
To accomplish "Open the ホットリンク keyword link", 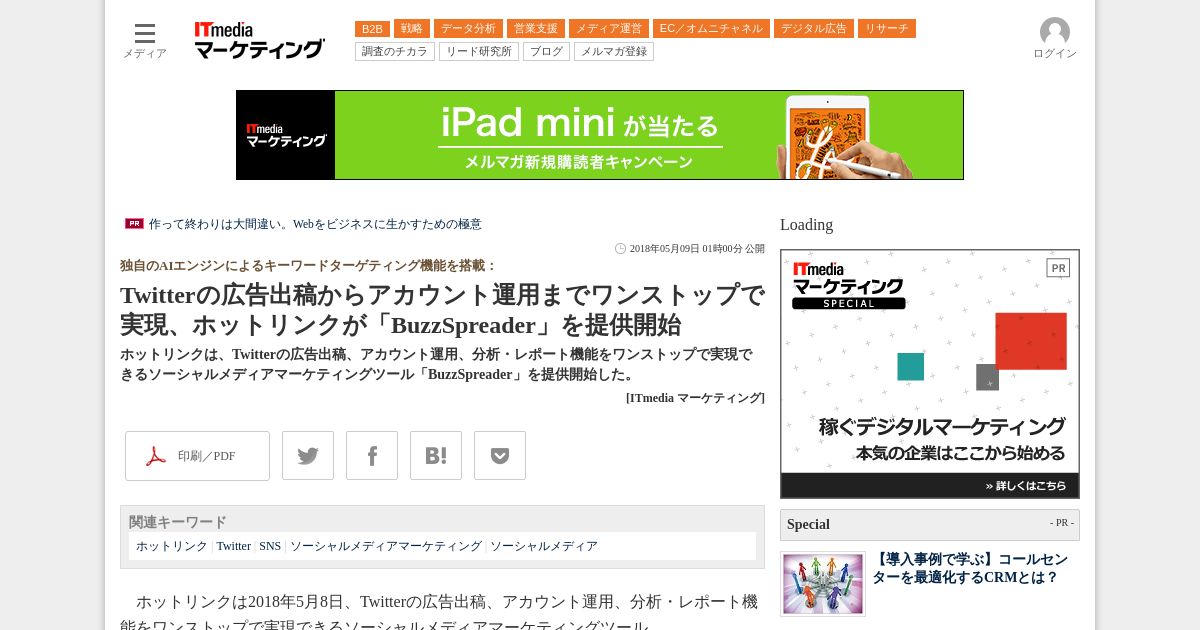I will [x=172, y=546].
